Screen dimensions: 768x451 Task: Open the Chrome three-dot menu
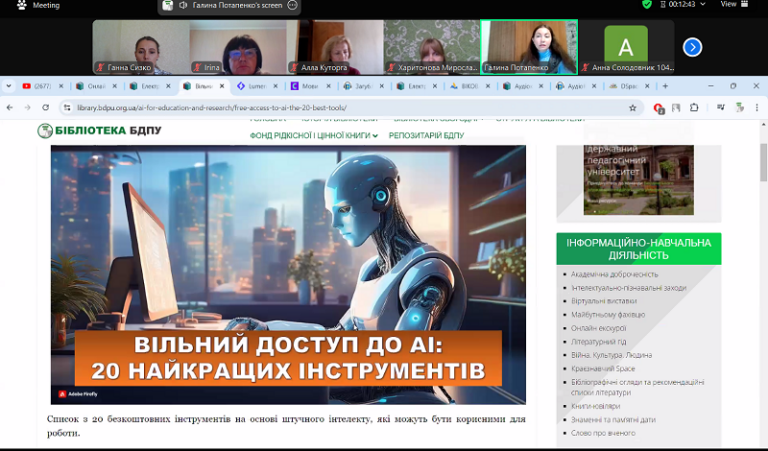(757, 108)
